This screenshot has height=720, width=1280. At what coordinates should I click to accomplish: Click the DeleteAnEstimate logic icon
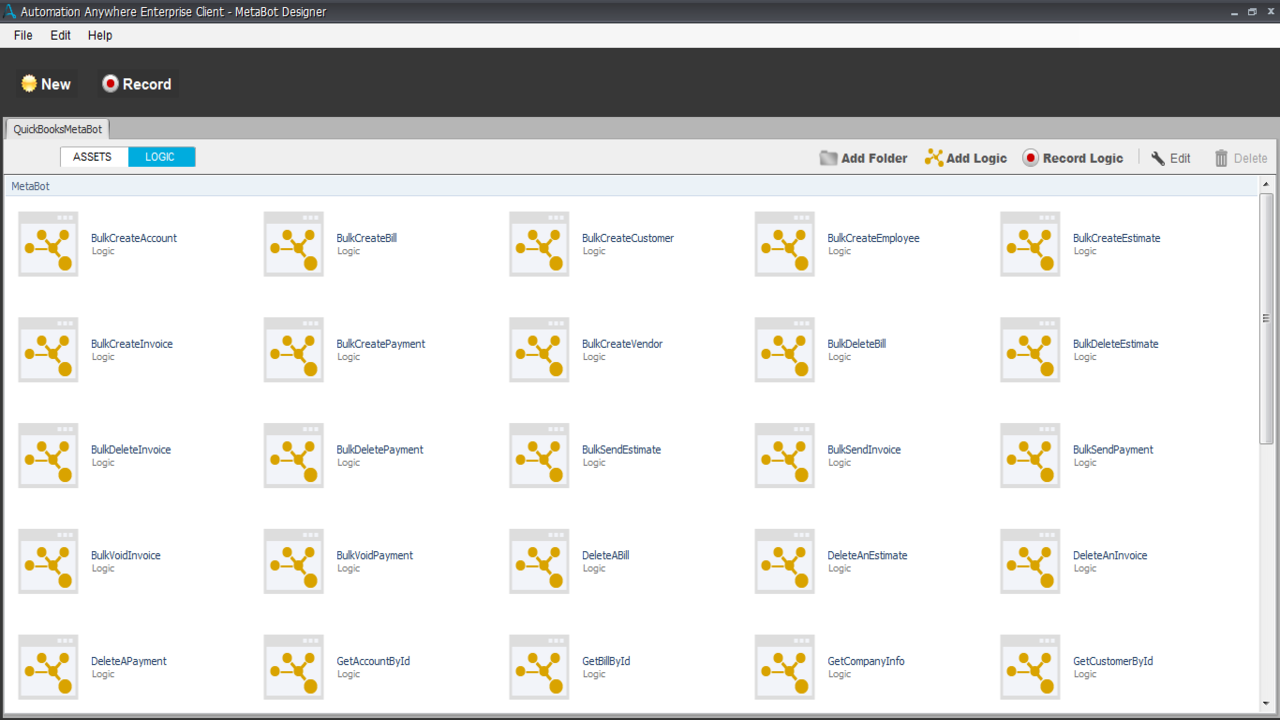785,562
